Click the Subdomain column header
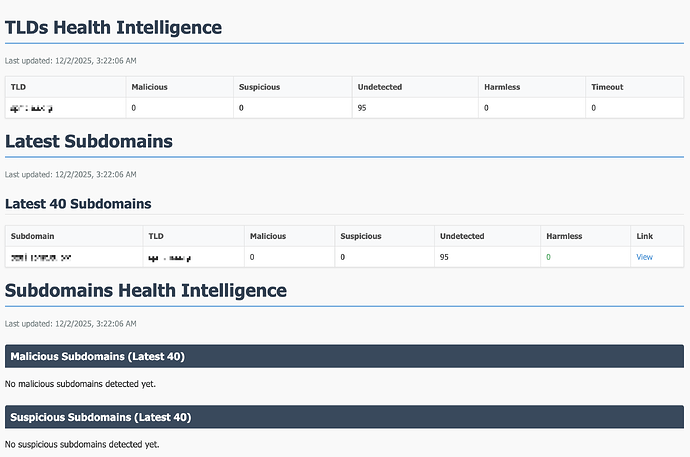The image size is (690, 457). pyautogui.click(x=32, y=236)
